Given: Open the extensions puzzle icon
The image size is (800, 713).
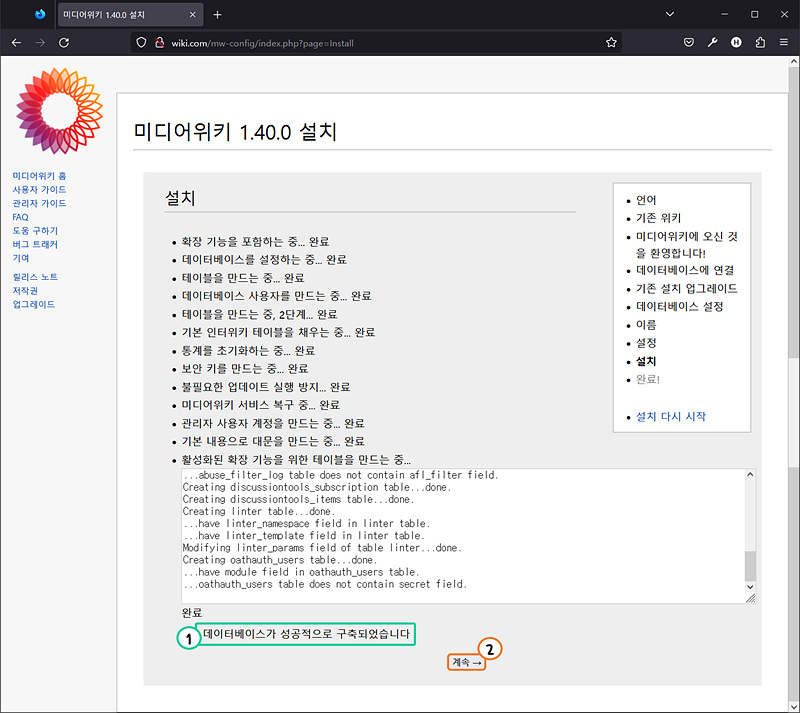Looking at the screenshot, I should (760, 43).
